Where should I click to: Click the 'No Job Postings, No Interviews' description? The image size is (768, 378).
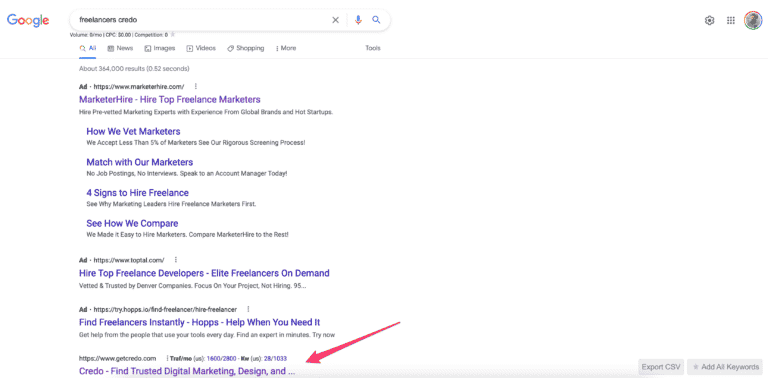pyautogui.click(x=187, y=173)
